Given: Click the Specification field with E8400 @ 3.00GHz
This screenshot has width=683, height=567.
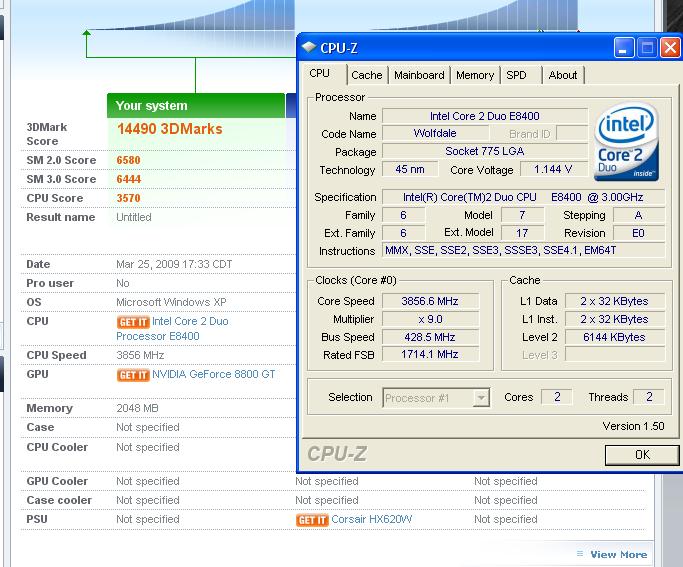Looking at the screenshot, I should click(x=523, y=197).
